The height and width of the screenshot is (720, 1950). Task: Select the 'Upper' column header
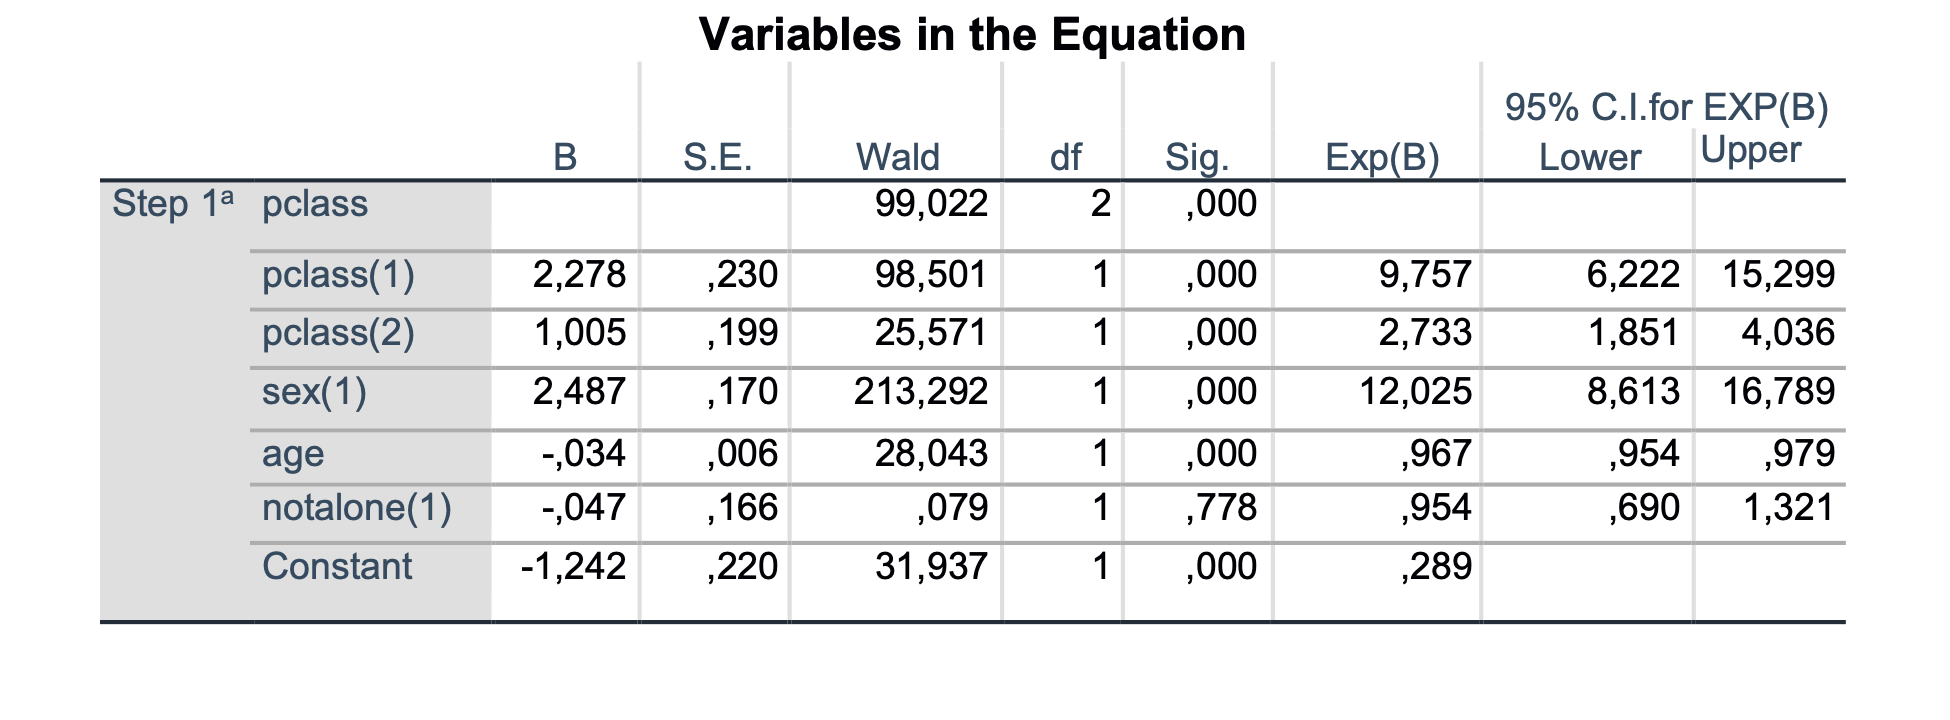[1750, 150]
